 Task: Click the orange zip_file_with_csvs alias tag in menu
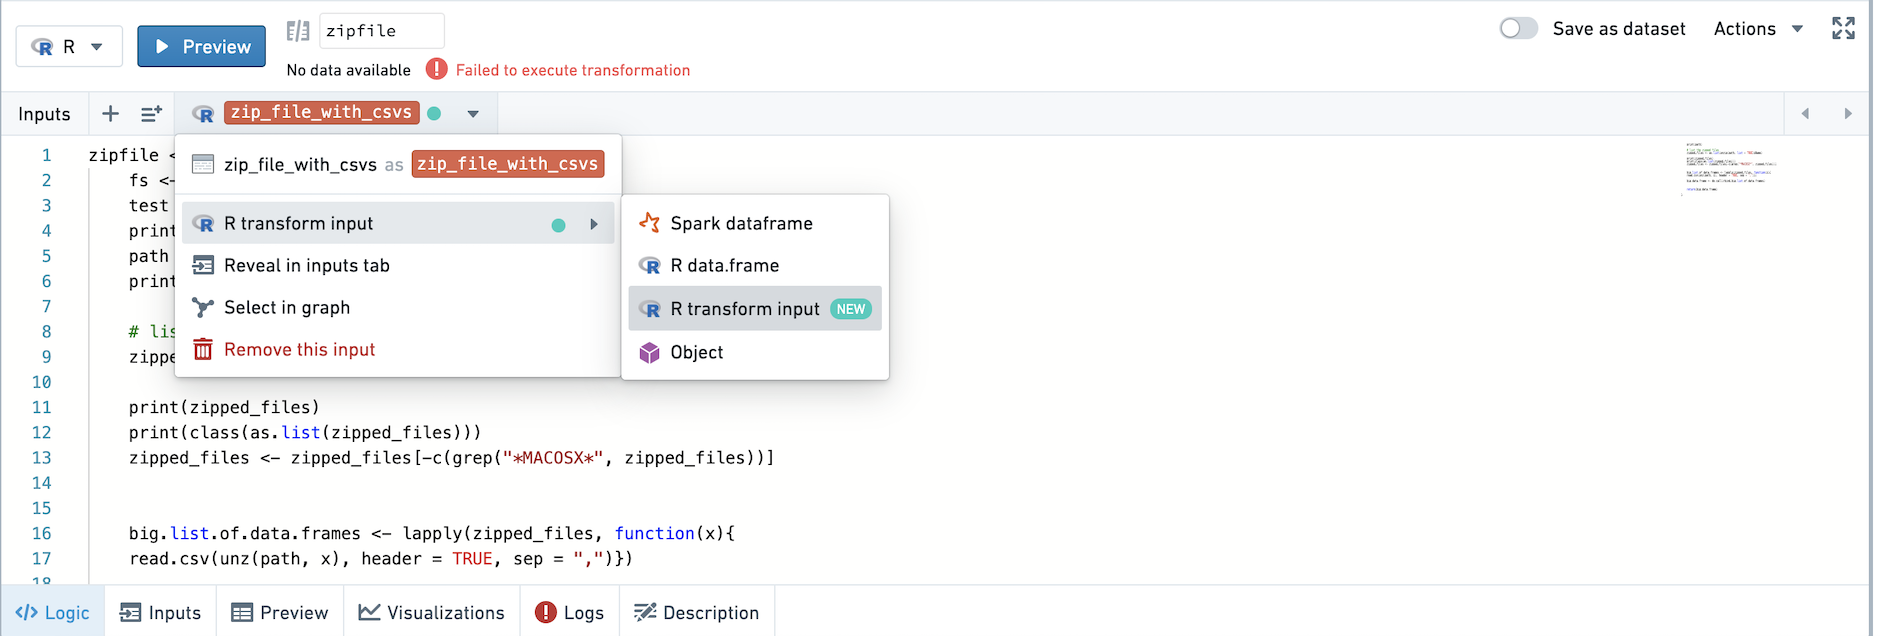[508, 164]
